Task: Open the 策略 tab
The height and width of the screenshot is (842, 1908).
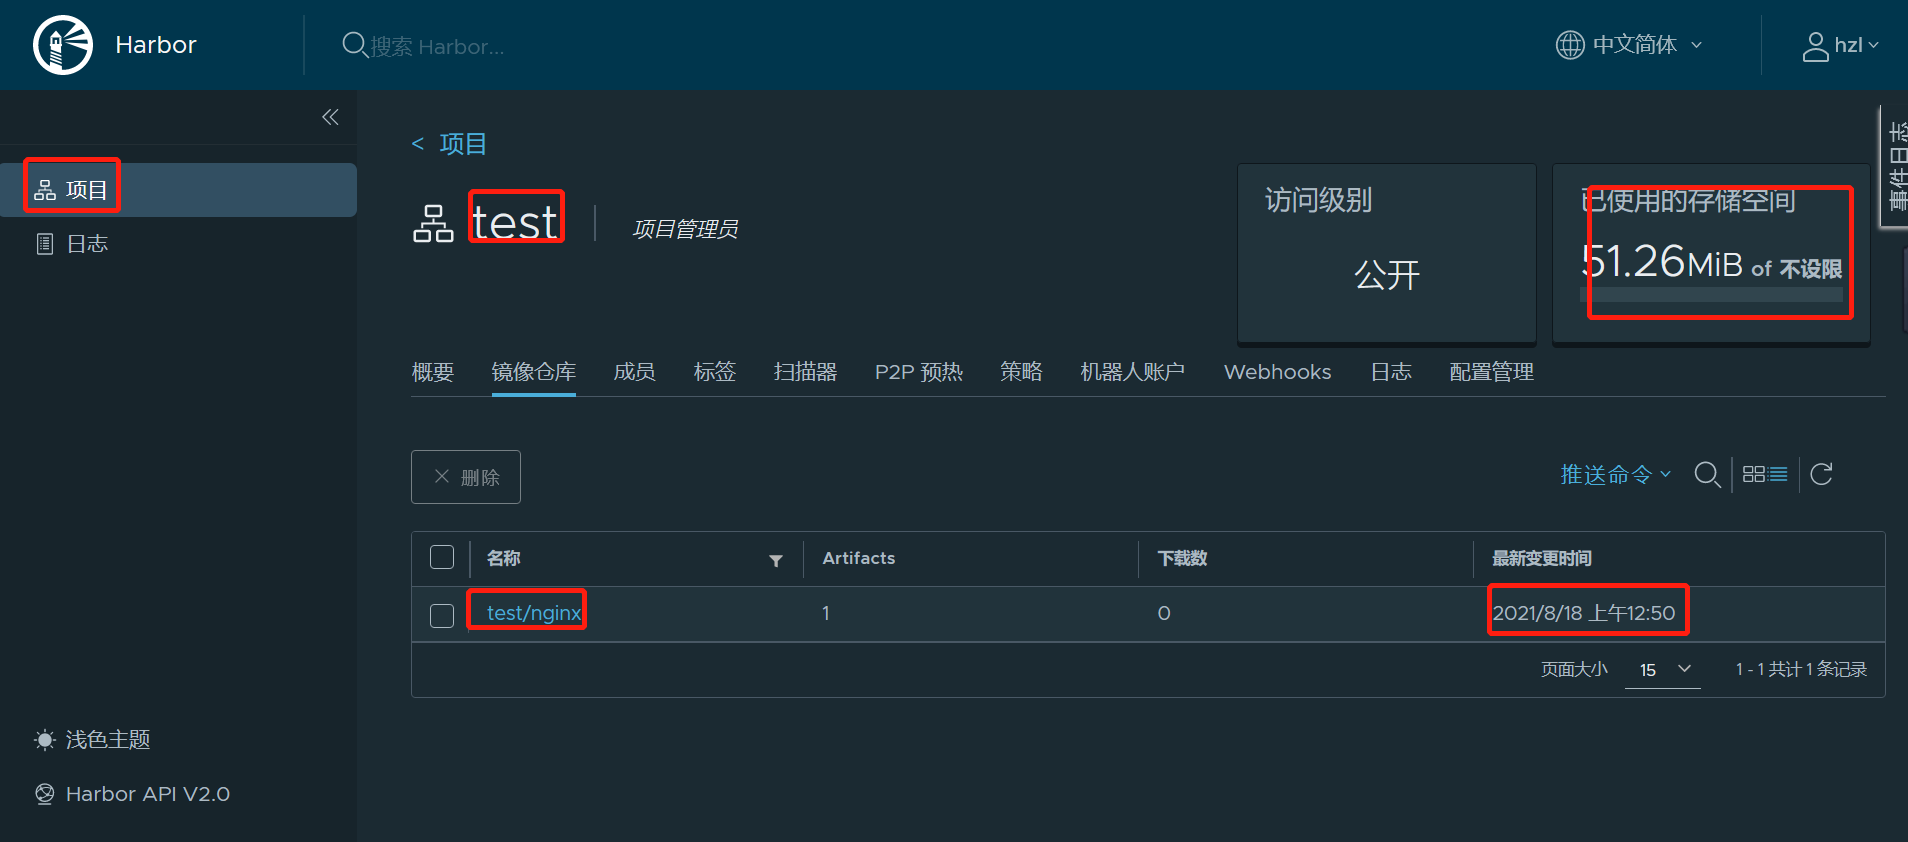Action: [x=1022, y=372]
